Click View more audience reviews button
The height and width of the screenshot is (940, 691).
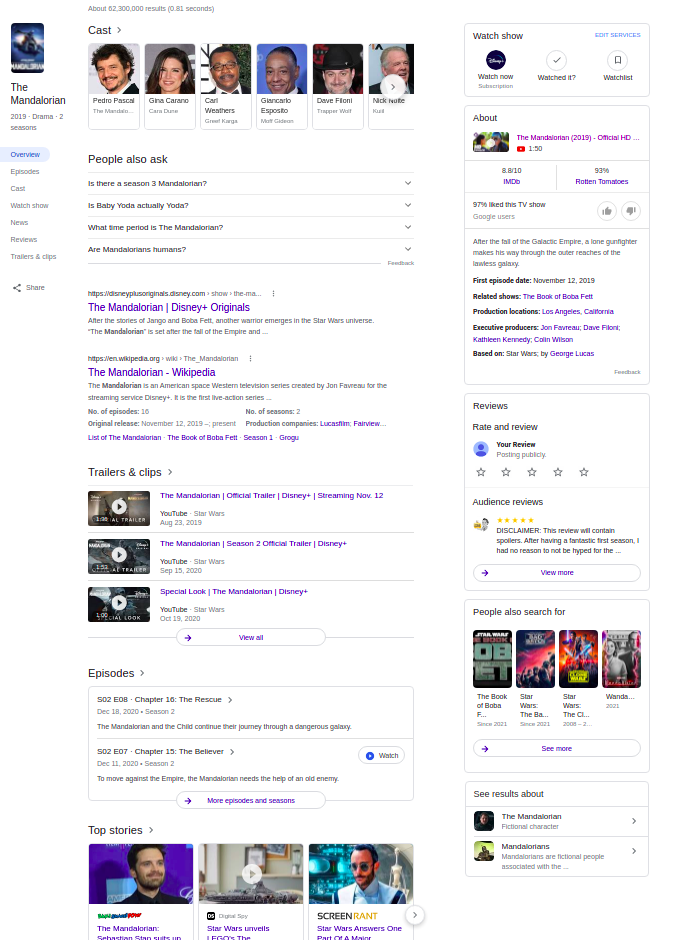557,573
